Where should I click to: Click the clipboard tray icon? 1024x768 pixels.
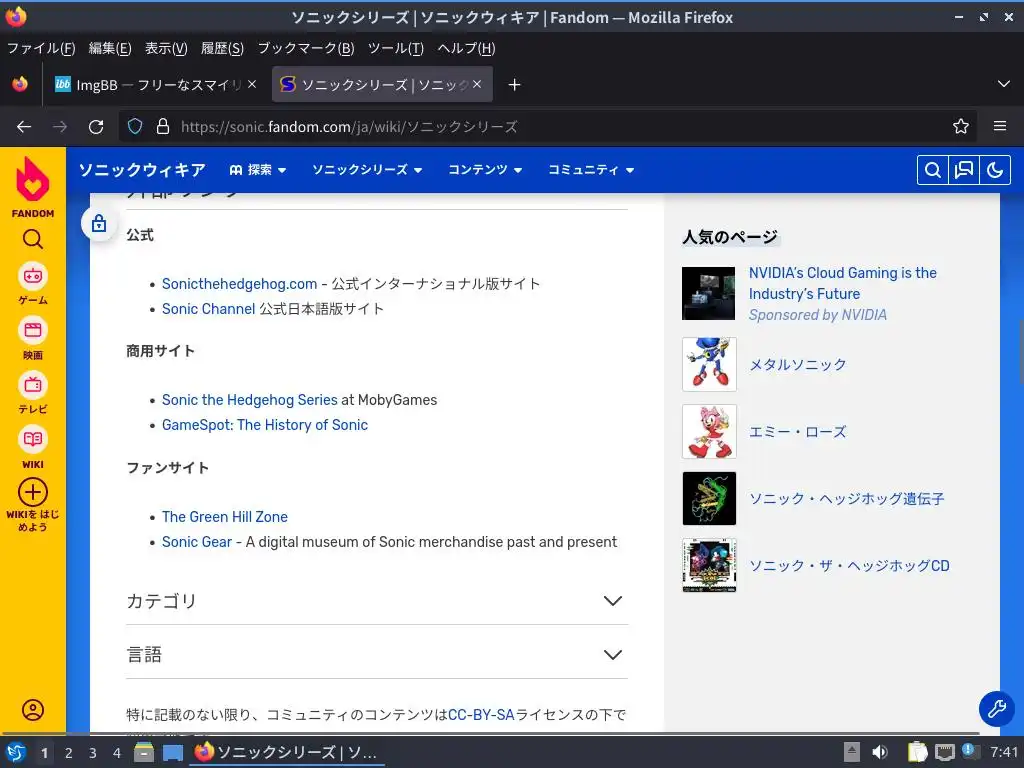point(917,752)
